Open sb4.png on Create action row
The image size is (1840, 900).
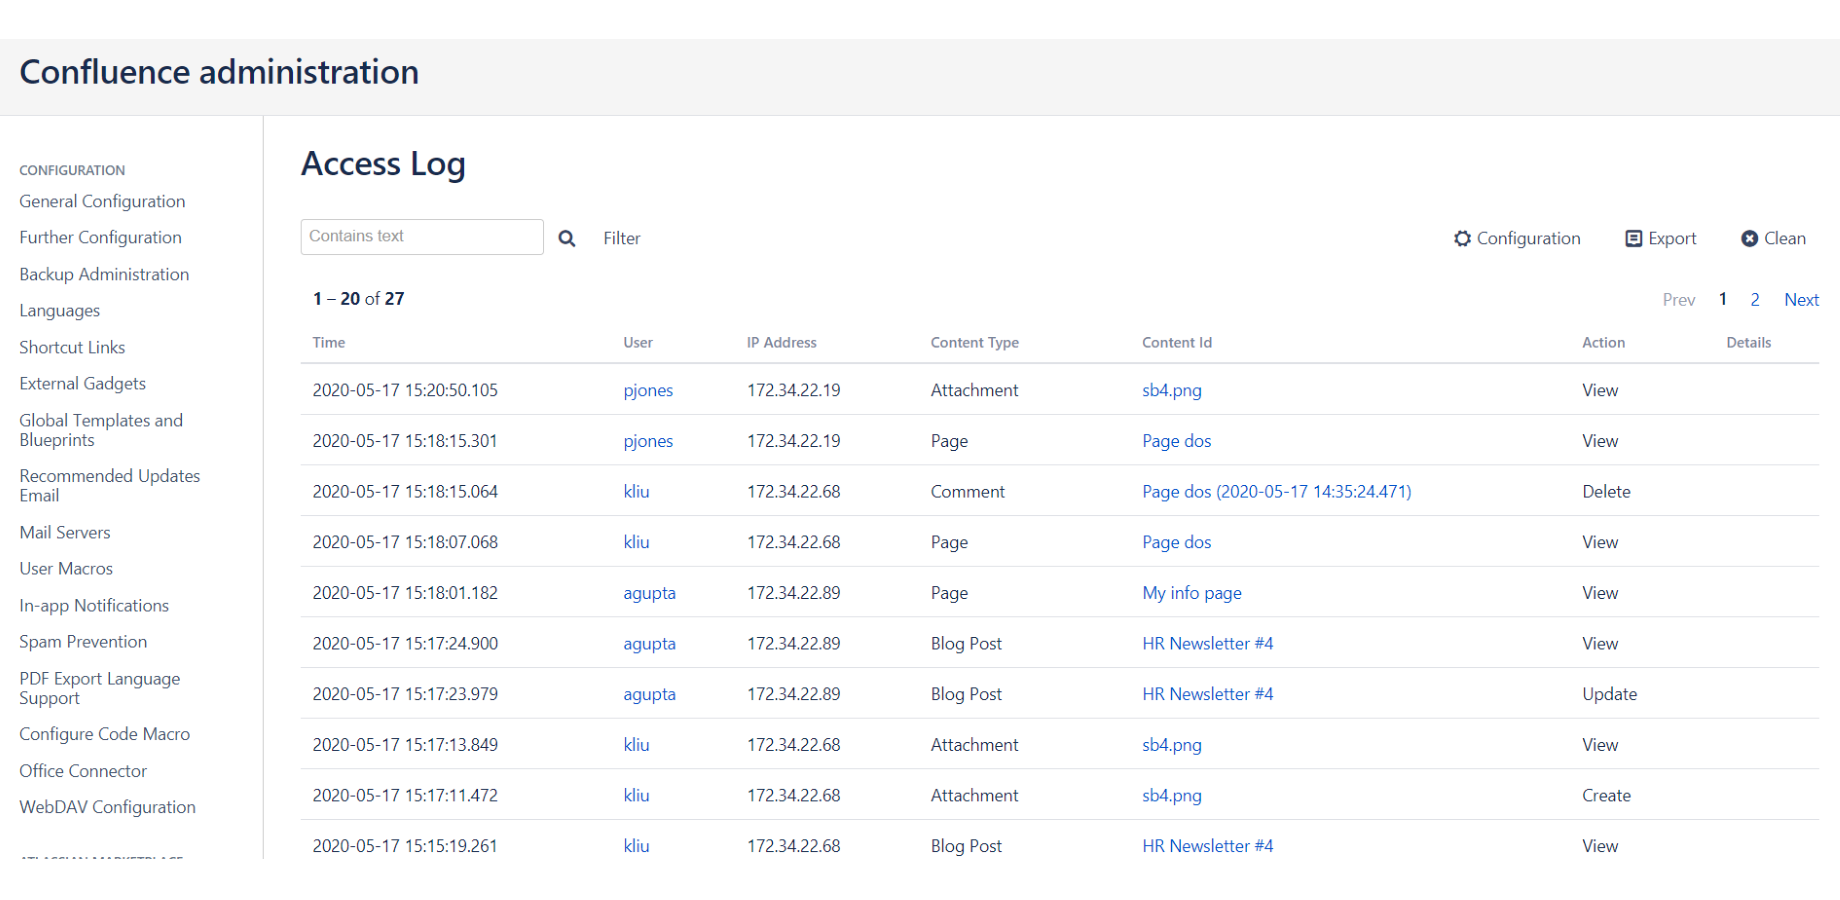point(1172,795)
